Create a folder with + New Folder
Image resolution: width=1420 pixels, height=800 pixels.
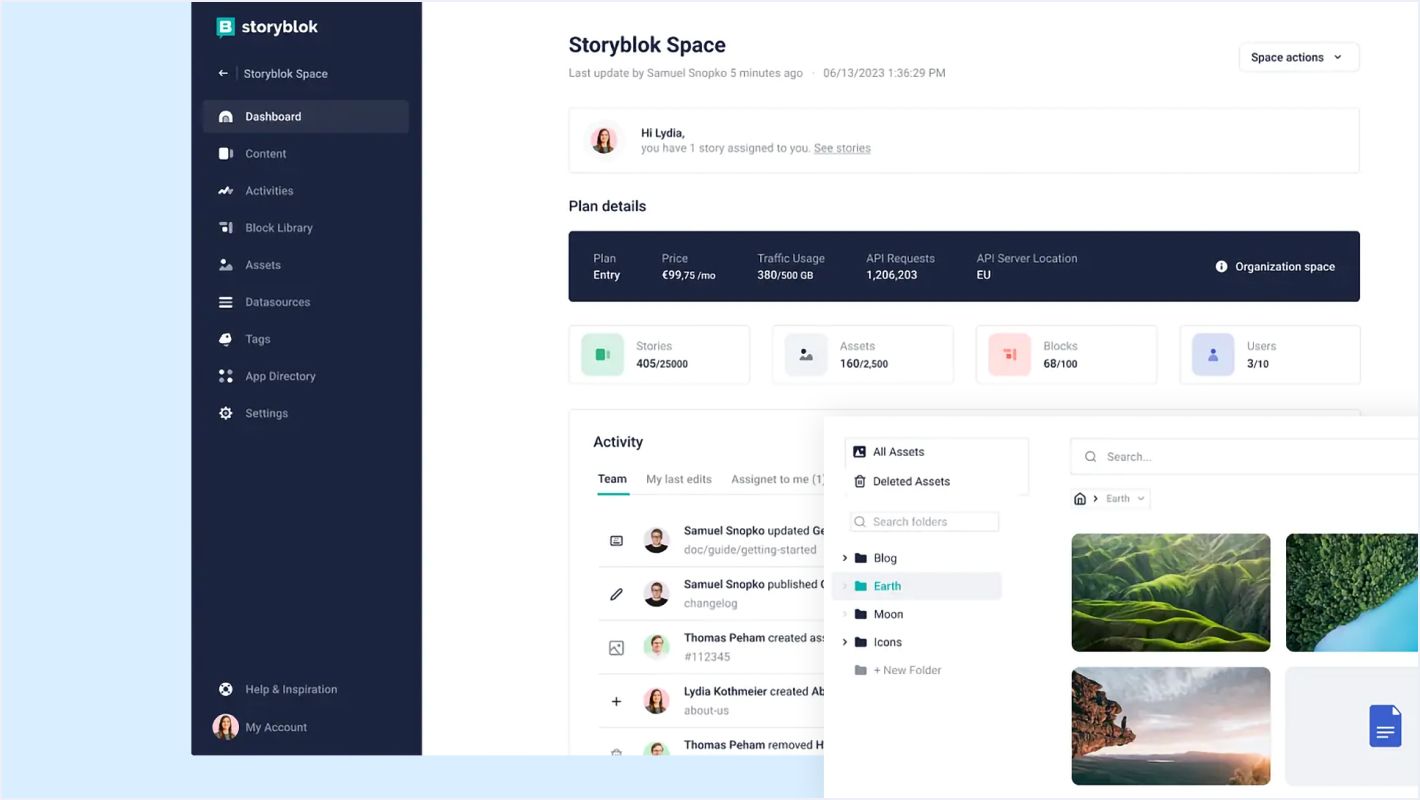[907, 669]
